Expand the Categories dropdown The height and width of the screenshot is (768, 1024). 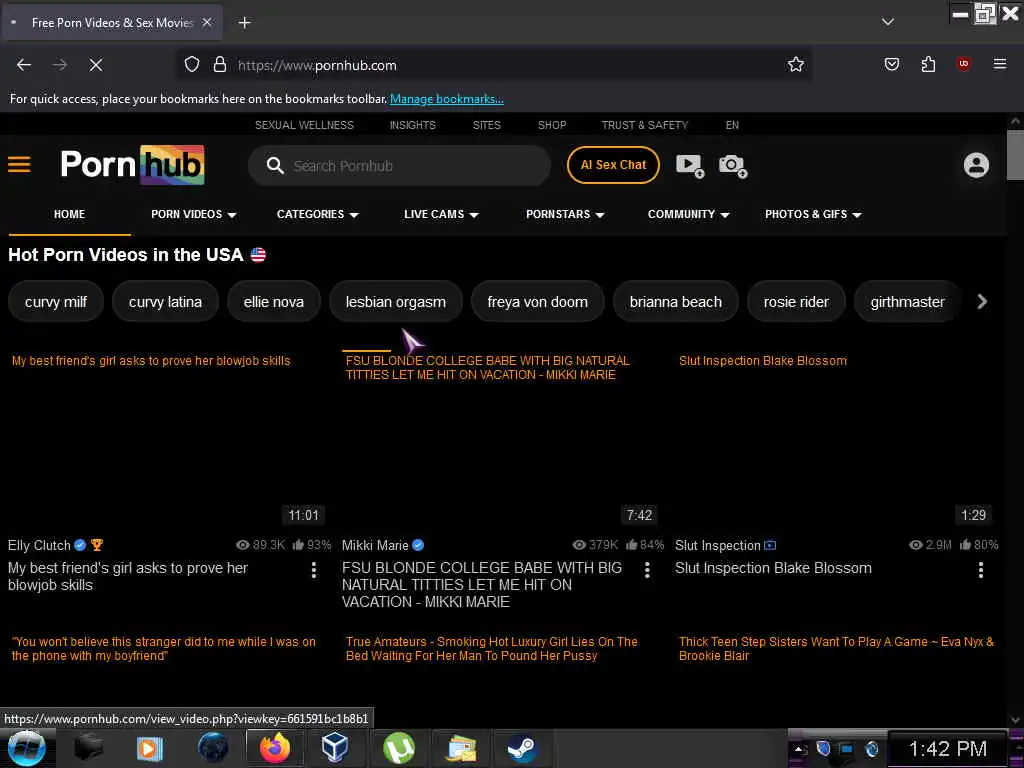[317, 214]
